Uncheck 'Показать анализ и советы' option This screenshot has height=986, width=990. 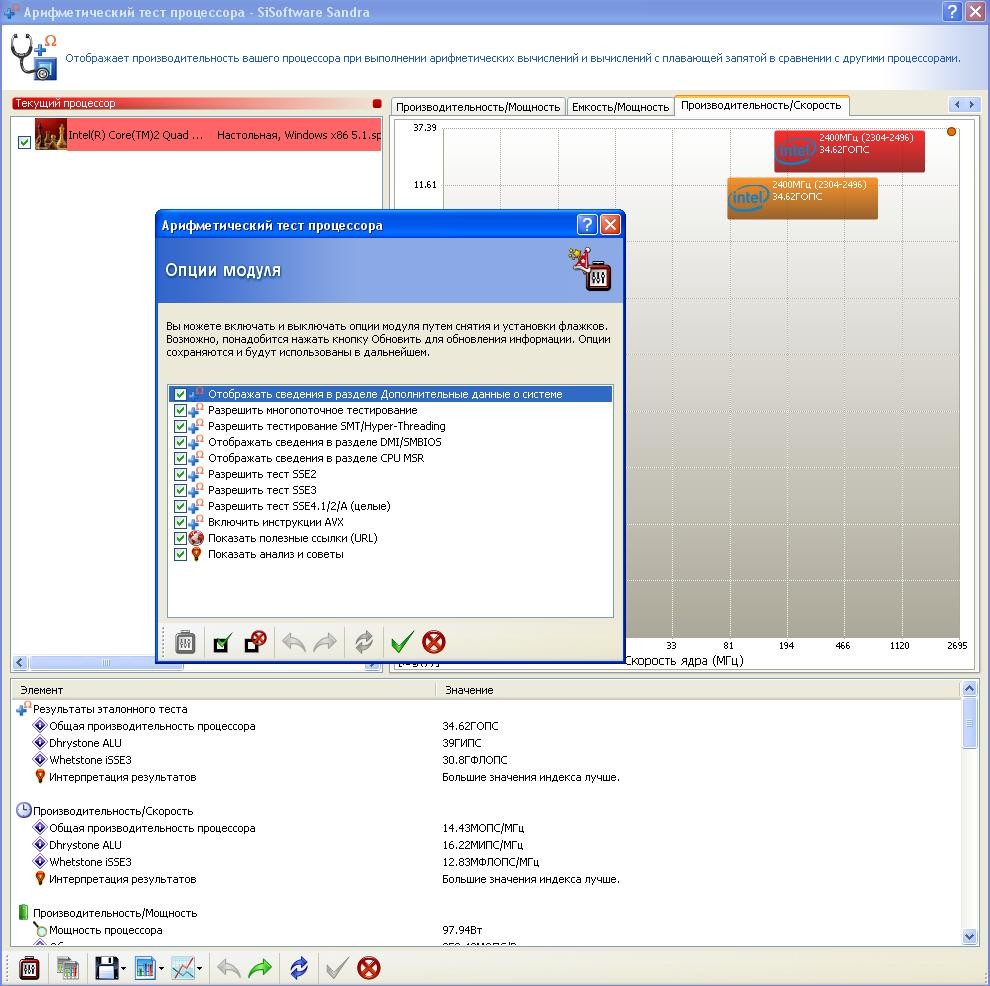(x=180, y=554)
